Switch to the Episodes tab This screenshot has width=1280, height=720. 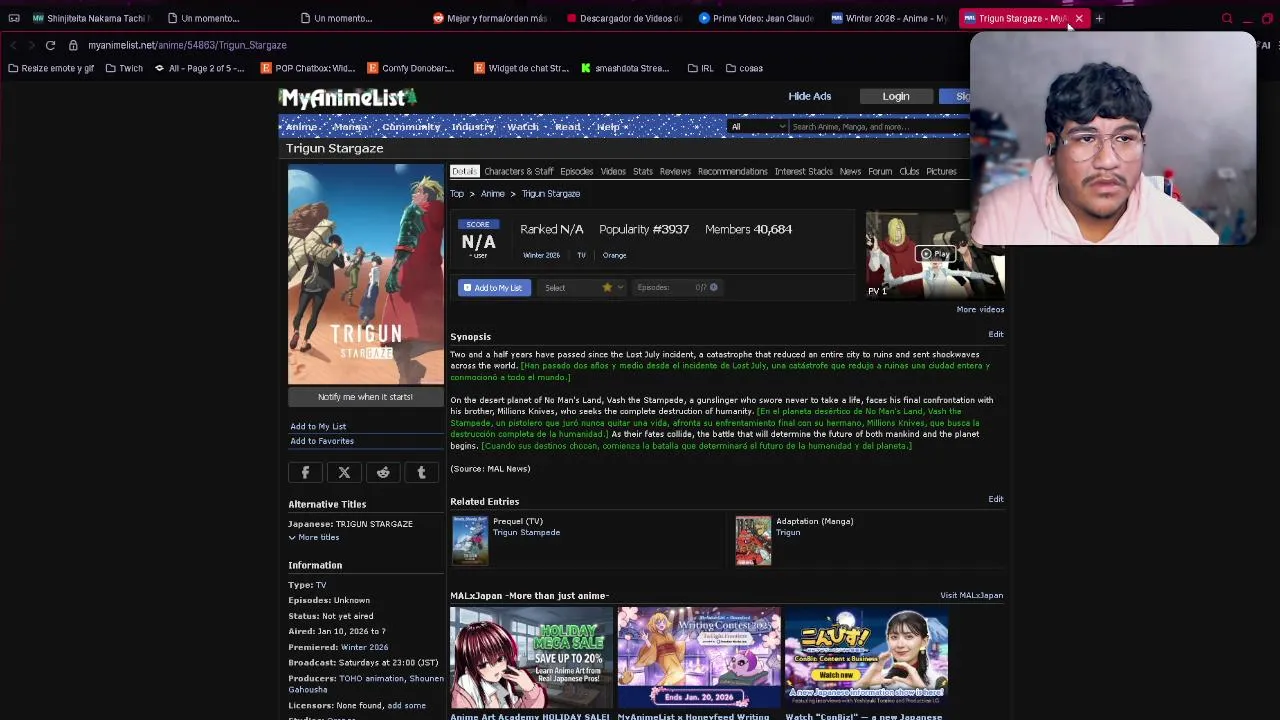pyautogui.click(x=576, y=171)
